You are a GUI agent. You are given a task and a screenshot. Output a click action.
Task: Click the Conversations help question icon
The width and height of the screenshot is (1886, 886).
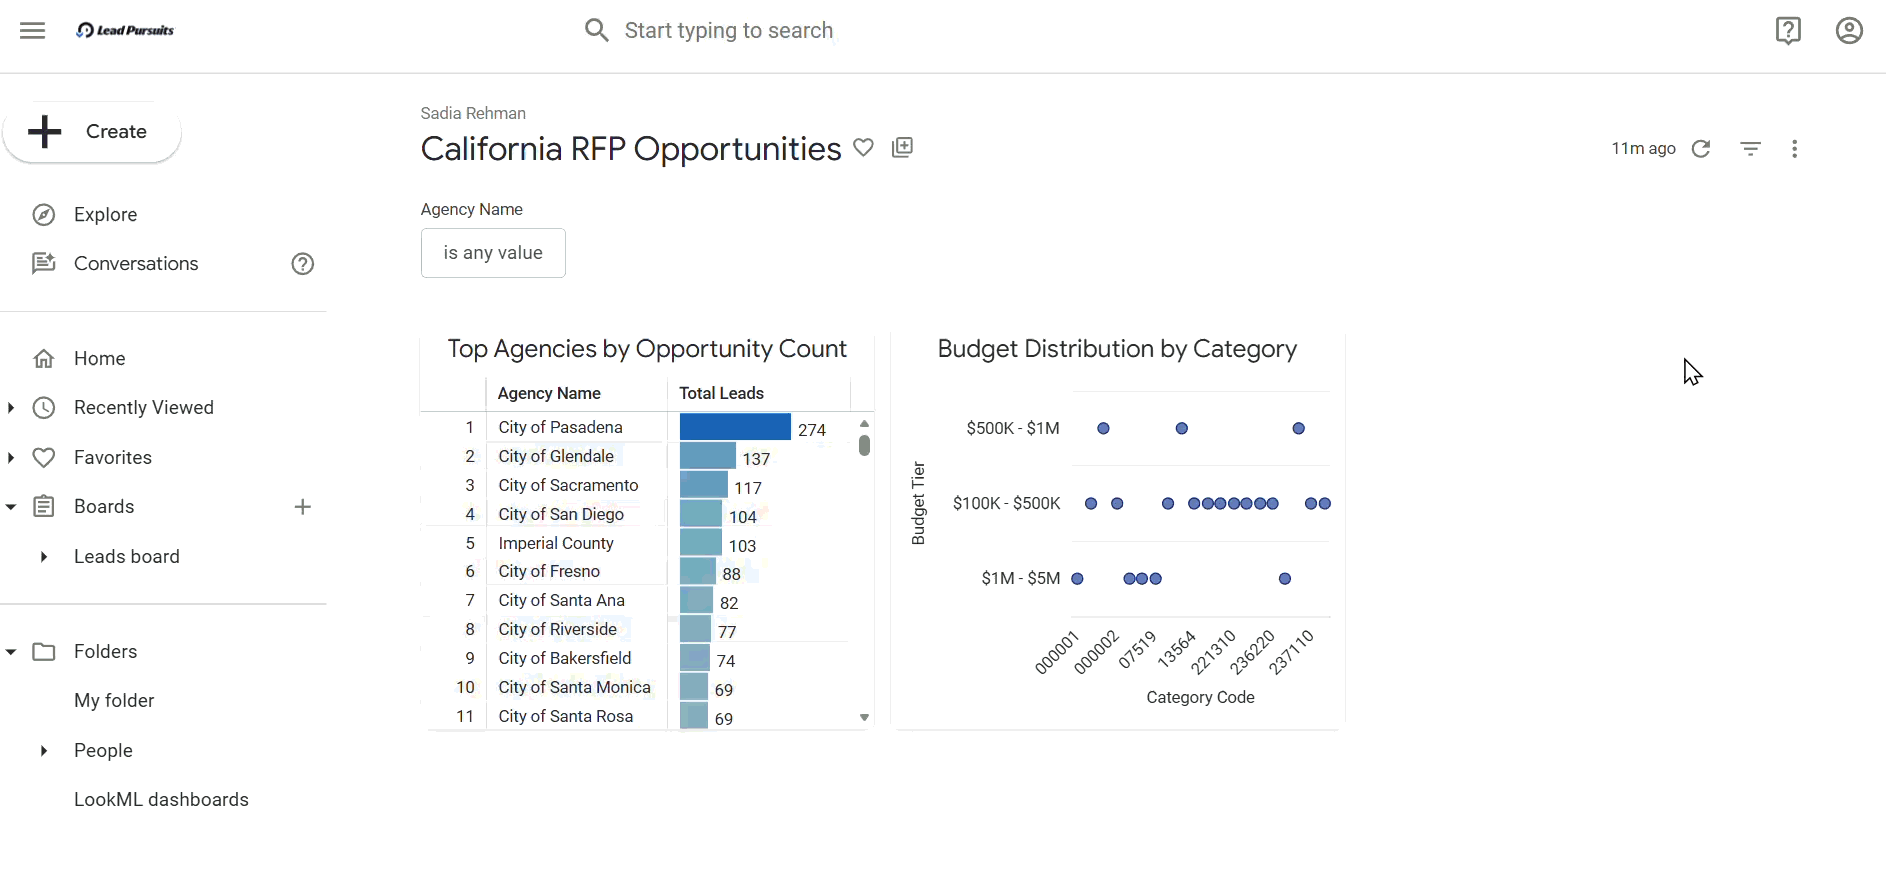pyautogui.click(x=303, y=264)
